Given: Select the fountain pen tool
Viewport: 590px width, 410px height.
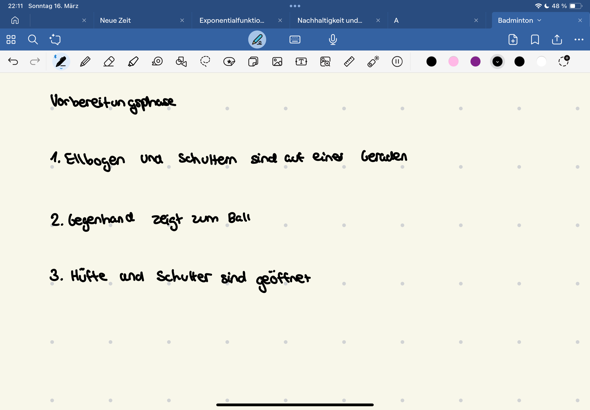Looking at the screenshot, I should 61,62.
